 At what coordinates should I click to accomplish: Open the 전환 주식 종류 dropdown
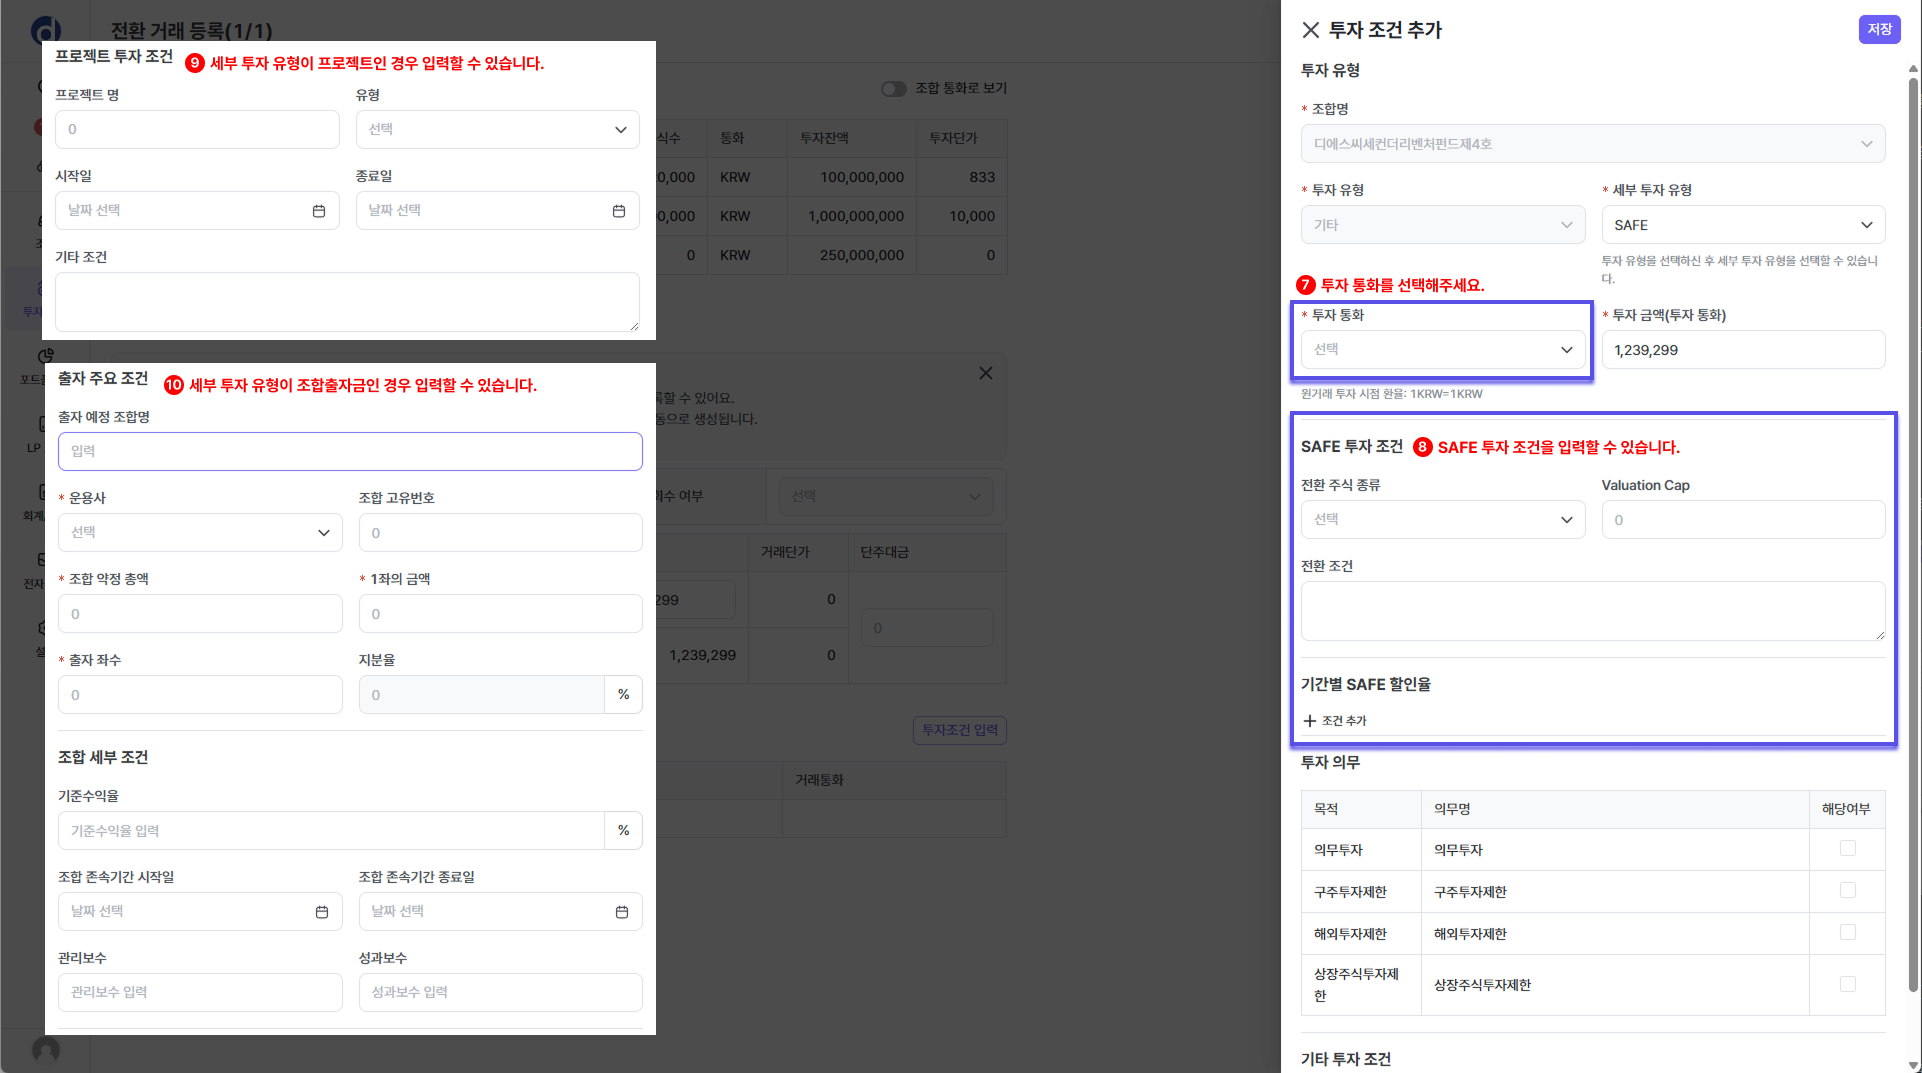pyautogui.click(x=1442, y=520)
